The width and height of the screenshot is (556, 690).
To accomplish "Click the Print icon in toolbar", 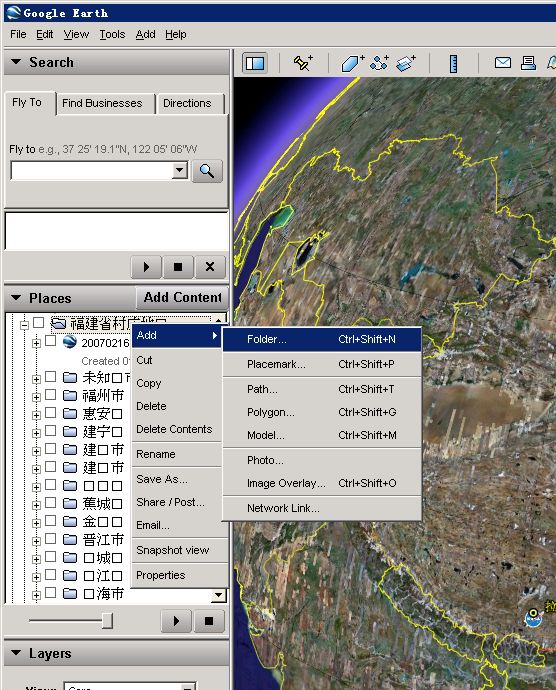I will (528, 63).
